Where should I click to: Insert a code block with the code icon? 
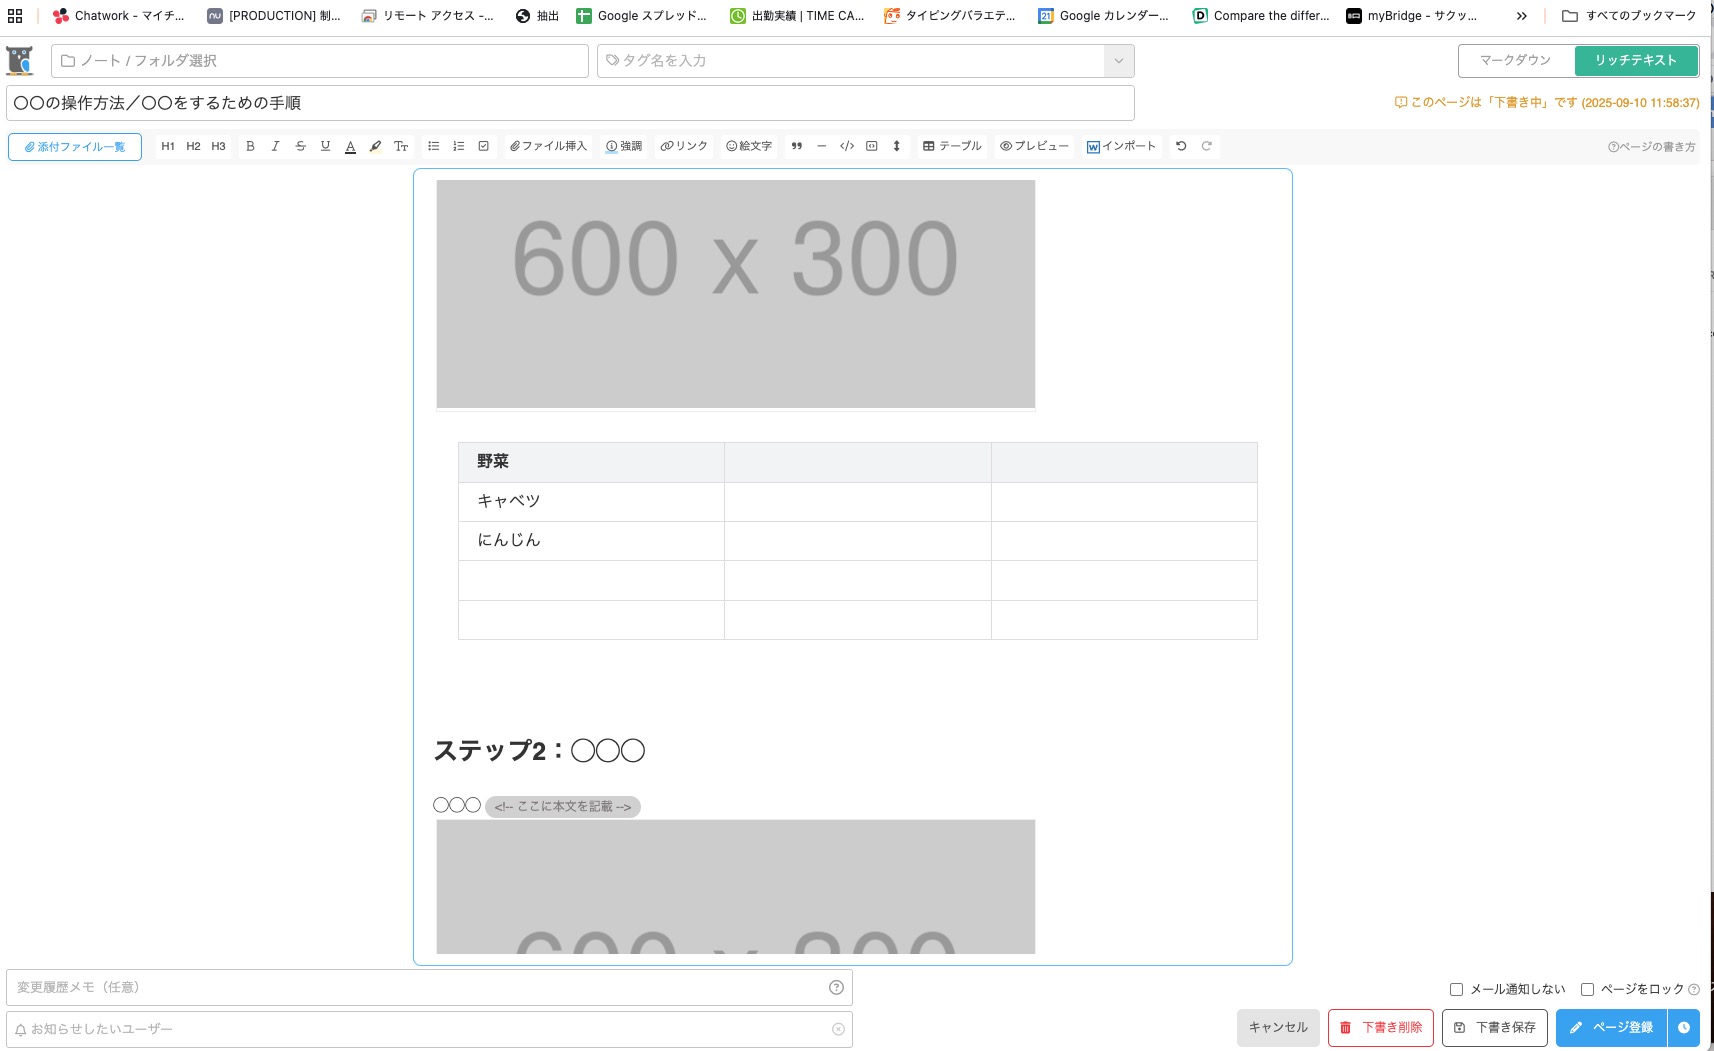(846, 146)
